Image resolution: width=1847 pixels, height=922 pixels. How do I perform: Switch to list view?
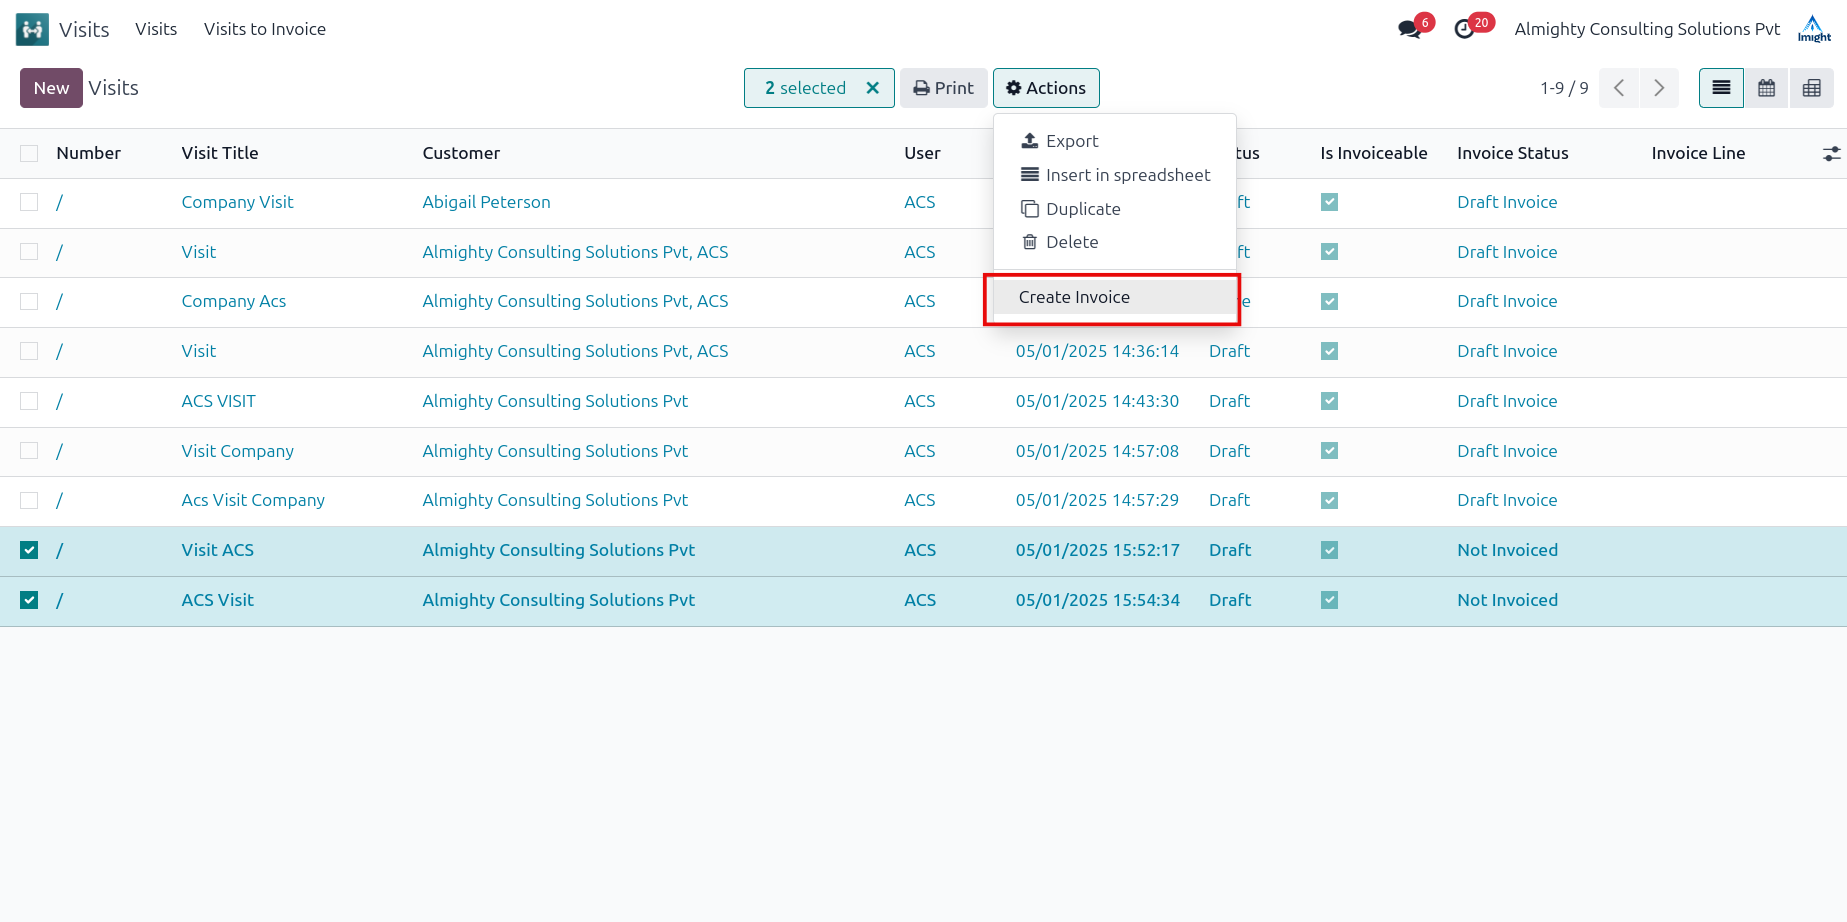(1721, 88)
